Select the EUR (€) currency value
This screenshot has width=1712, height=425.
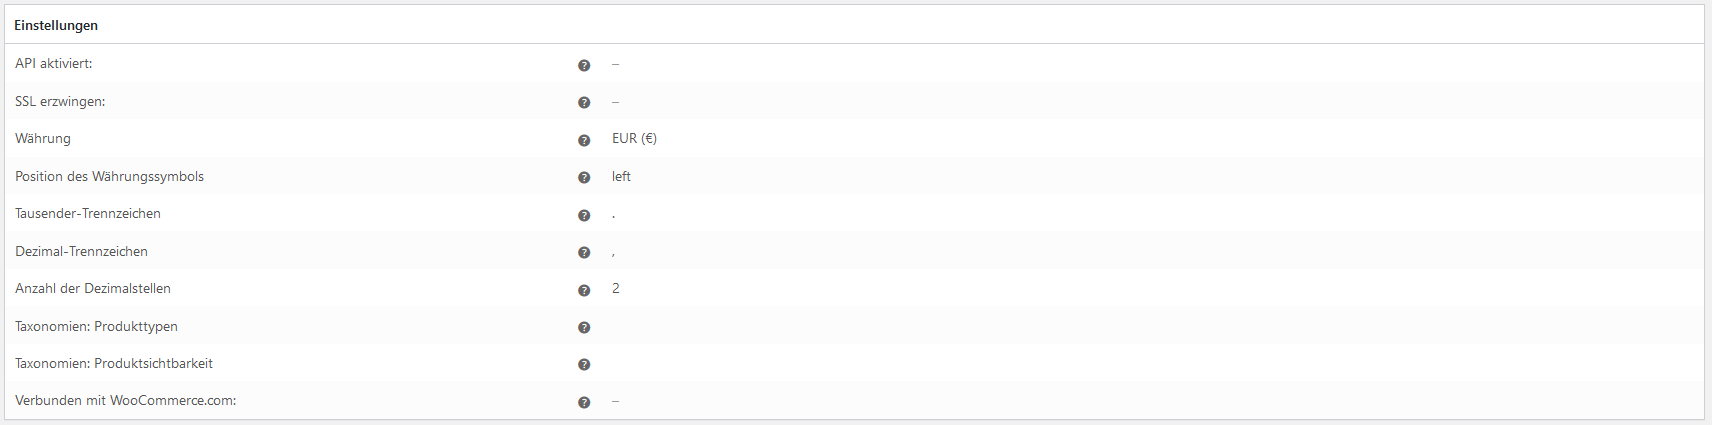coord(634,138)
